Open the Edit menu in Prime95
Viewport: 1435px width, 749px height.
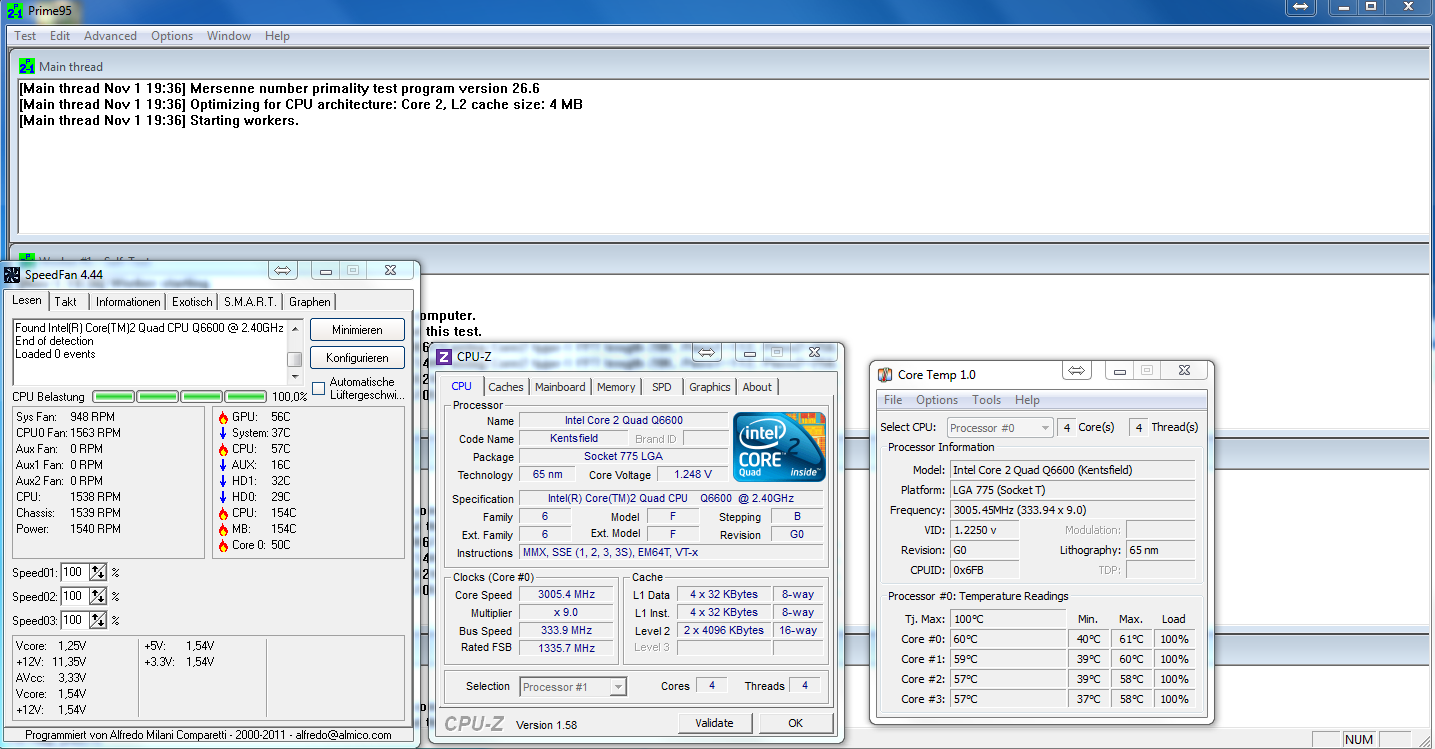(60, 36)
